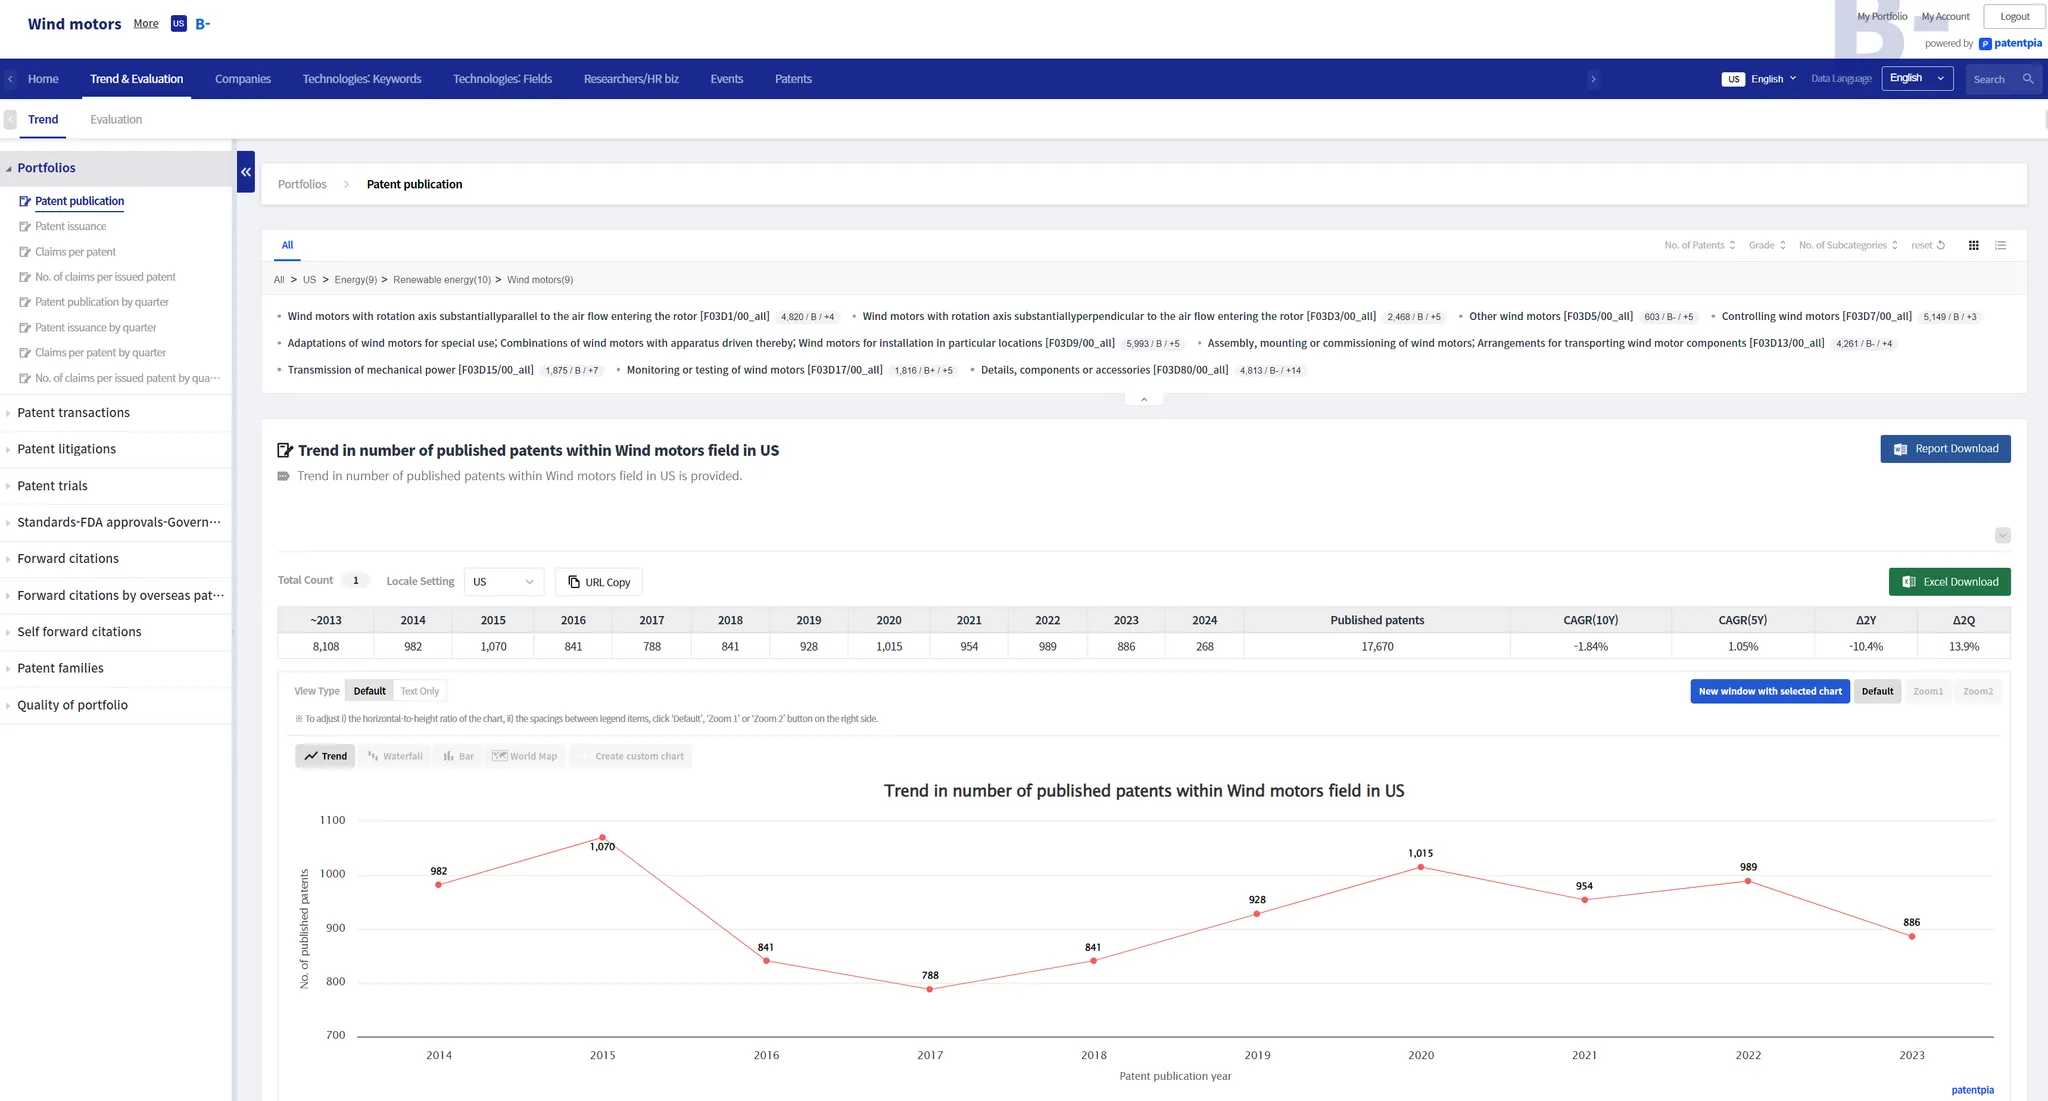
Task: Select the Bar chart type
Action: [459, 756]
